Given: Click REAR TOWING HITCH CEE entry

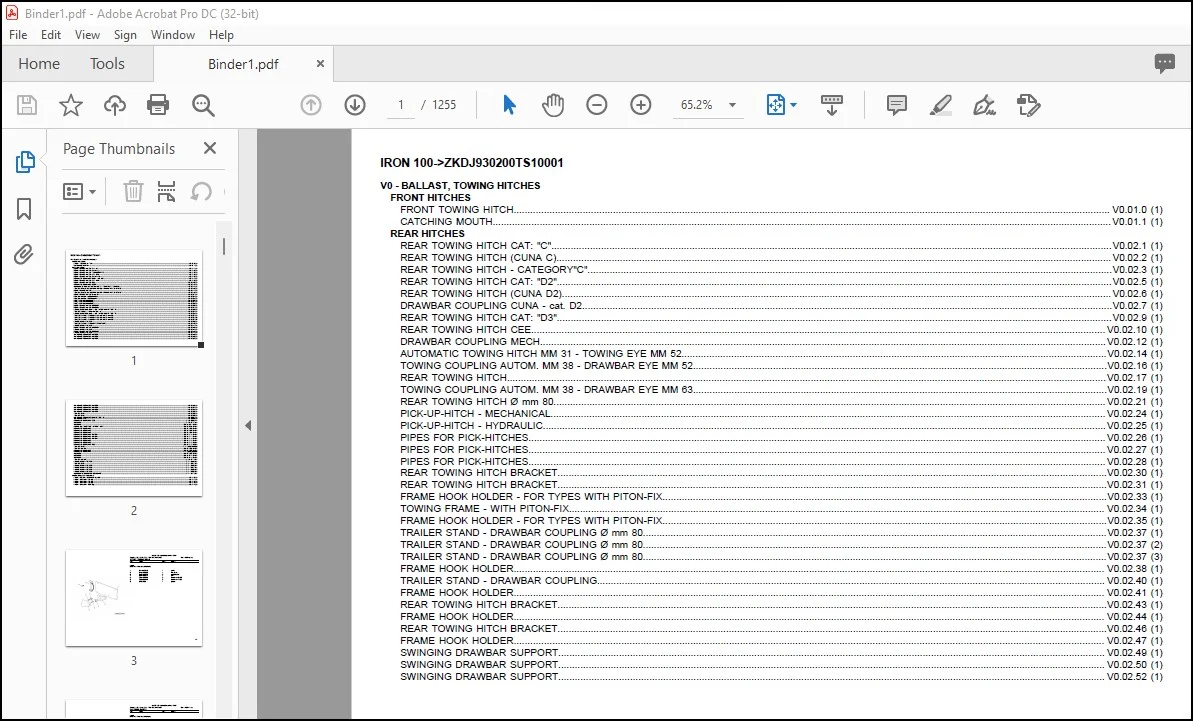Looking at the screenshot, I should click(x=781, y=329).
